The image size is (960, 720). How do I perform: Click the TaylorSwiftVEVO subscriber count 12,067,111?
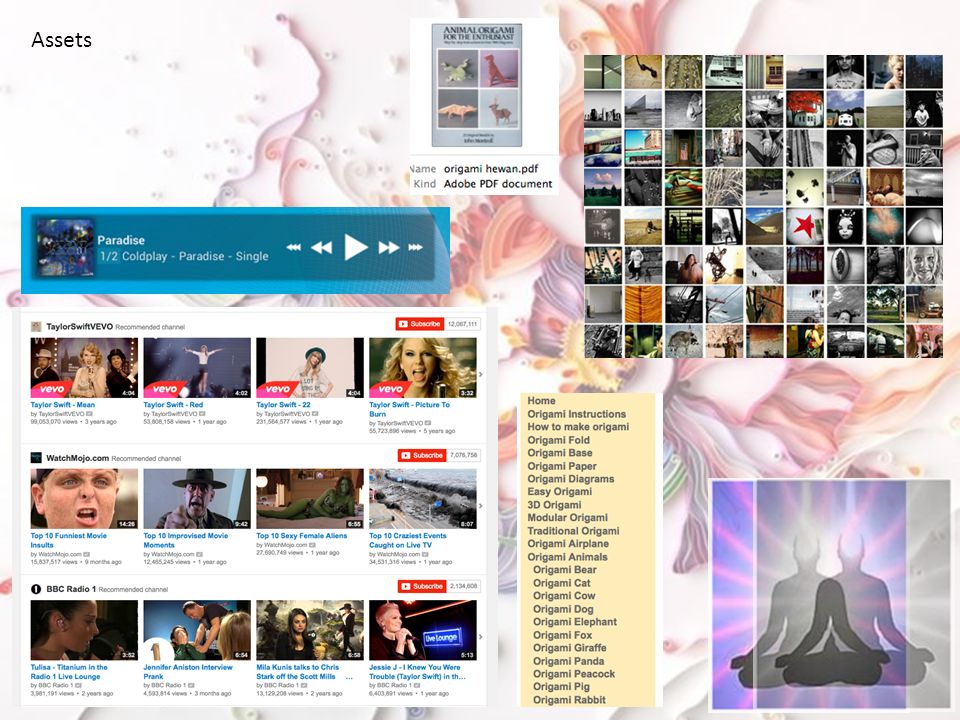(463, 324)
